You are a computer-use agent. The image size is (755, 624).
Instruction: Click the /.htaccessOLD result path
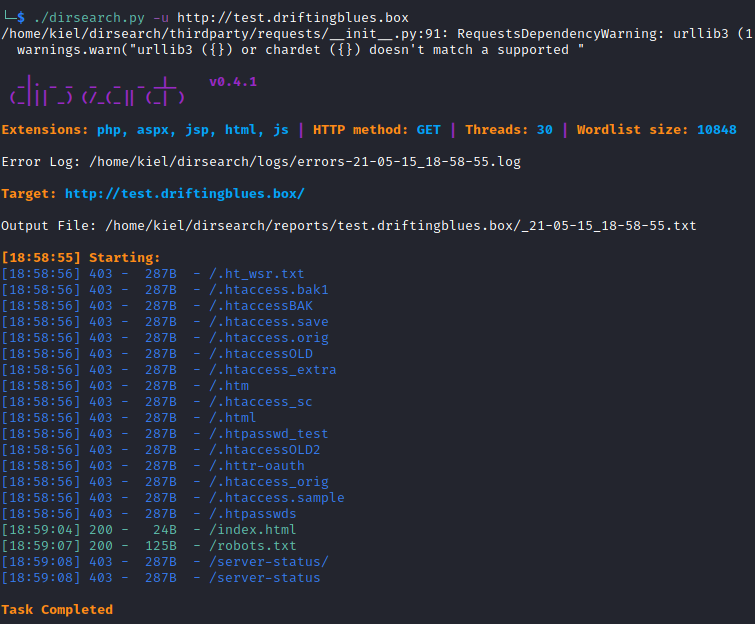(x=260, y=353)
